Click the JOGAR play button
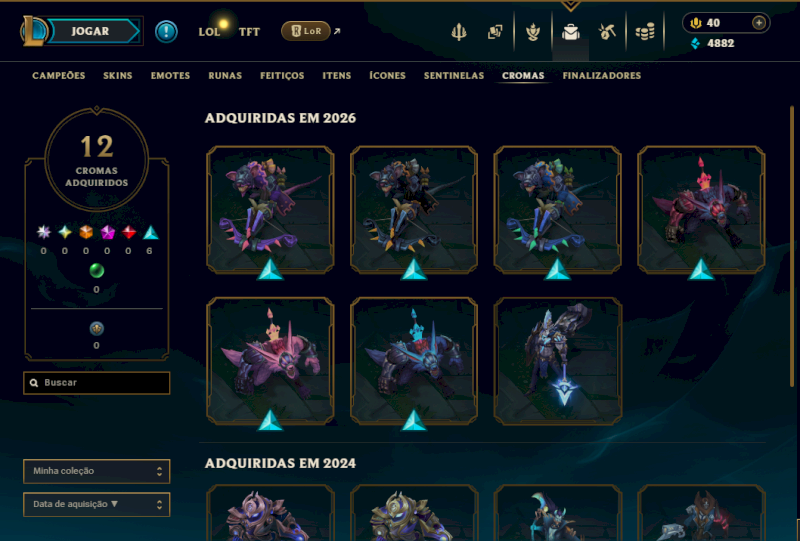Viewport: 800px width, 541px height. 90,31
